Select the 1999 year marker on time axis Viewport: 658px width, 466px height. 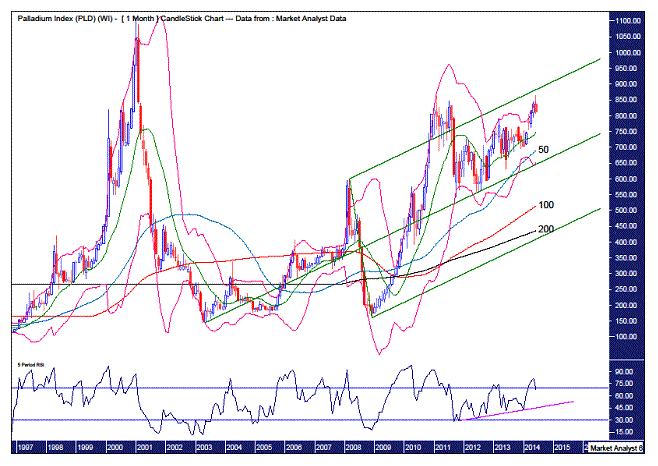pos(85,448)
